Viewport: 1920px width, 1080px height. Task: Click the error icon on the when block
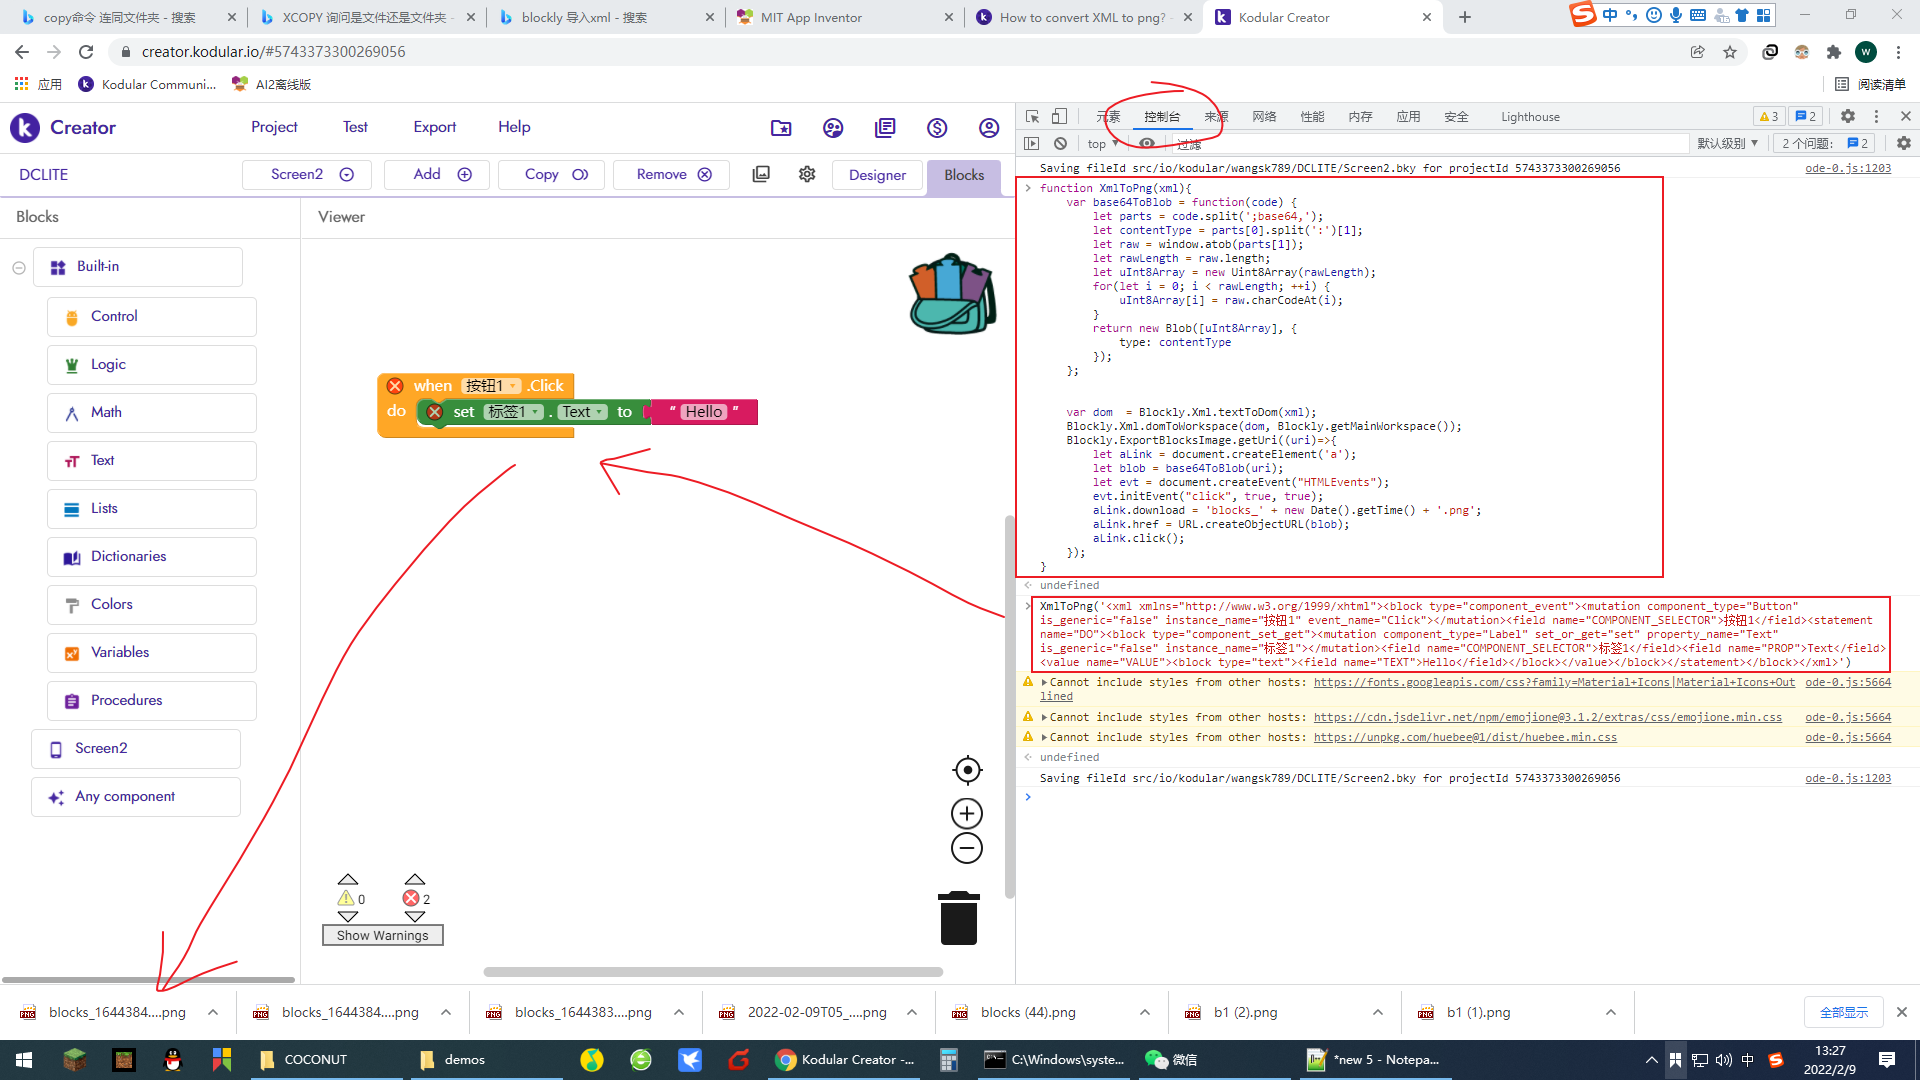(x=395, y=385)
